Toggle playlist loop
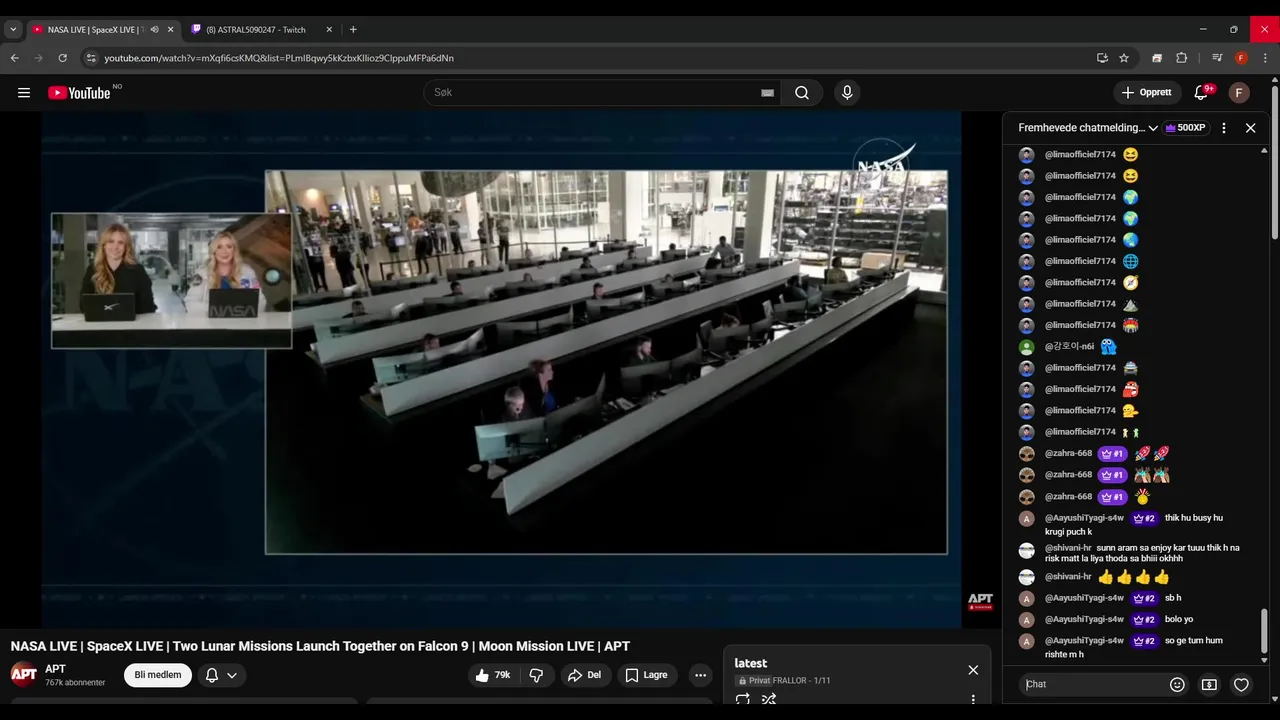 [742, 699]
